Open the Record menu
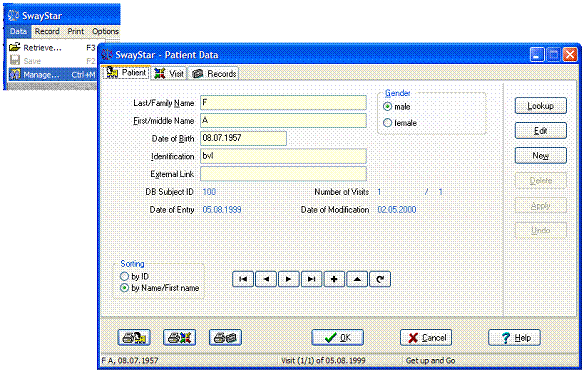The image size is (585, 375). (x=47, y=31)
